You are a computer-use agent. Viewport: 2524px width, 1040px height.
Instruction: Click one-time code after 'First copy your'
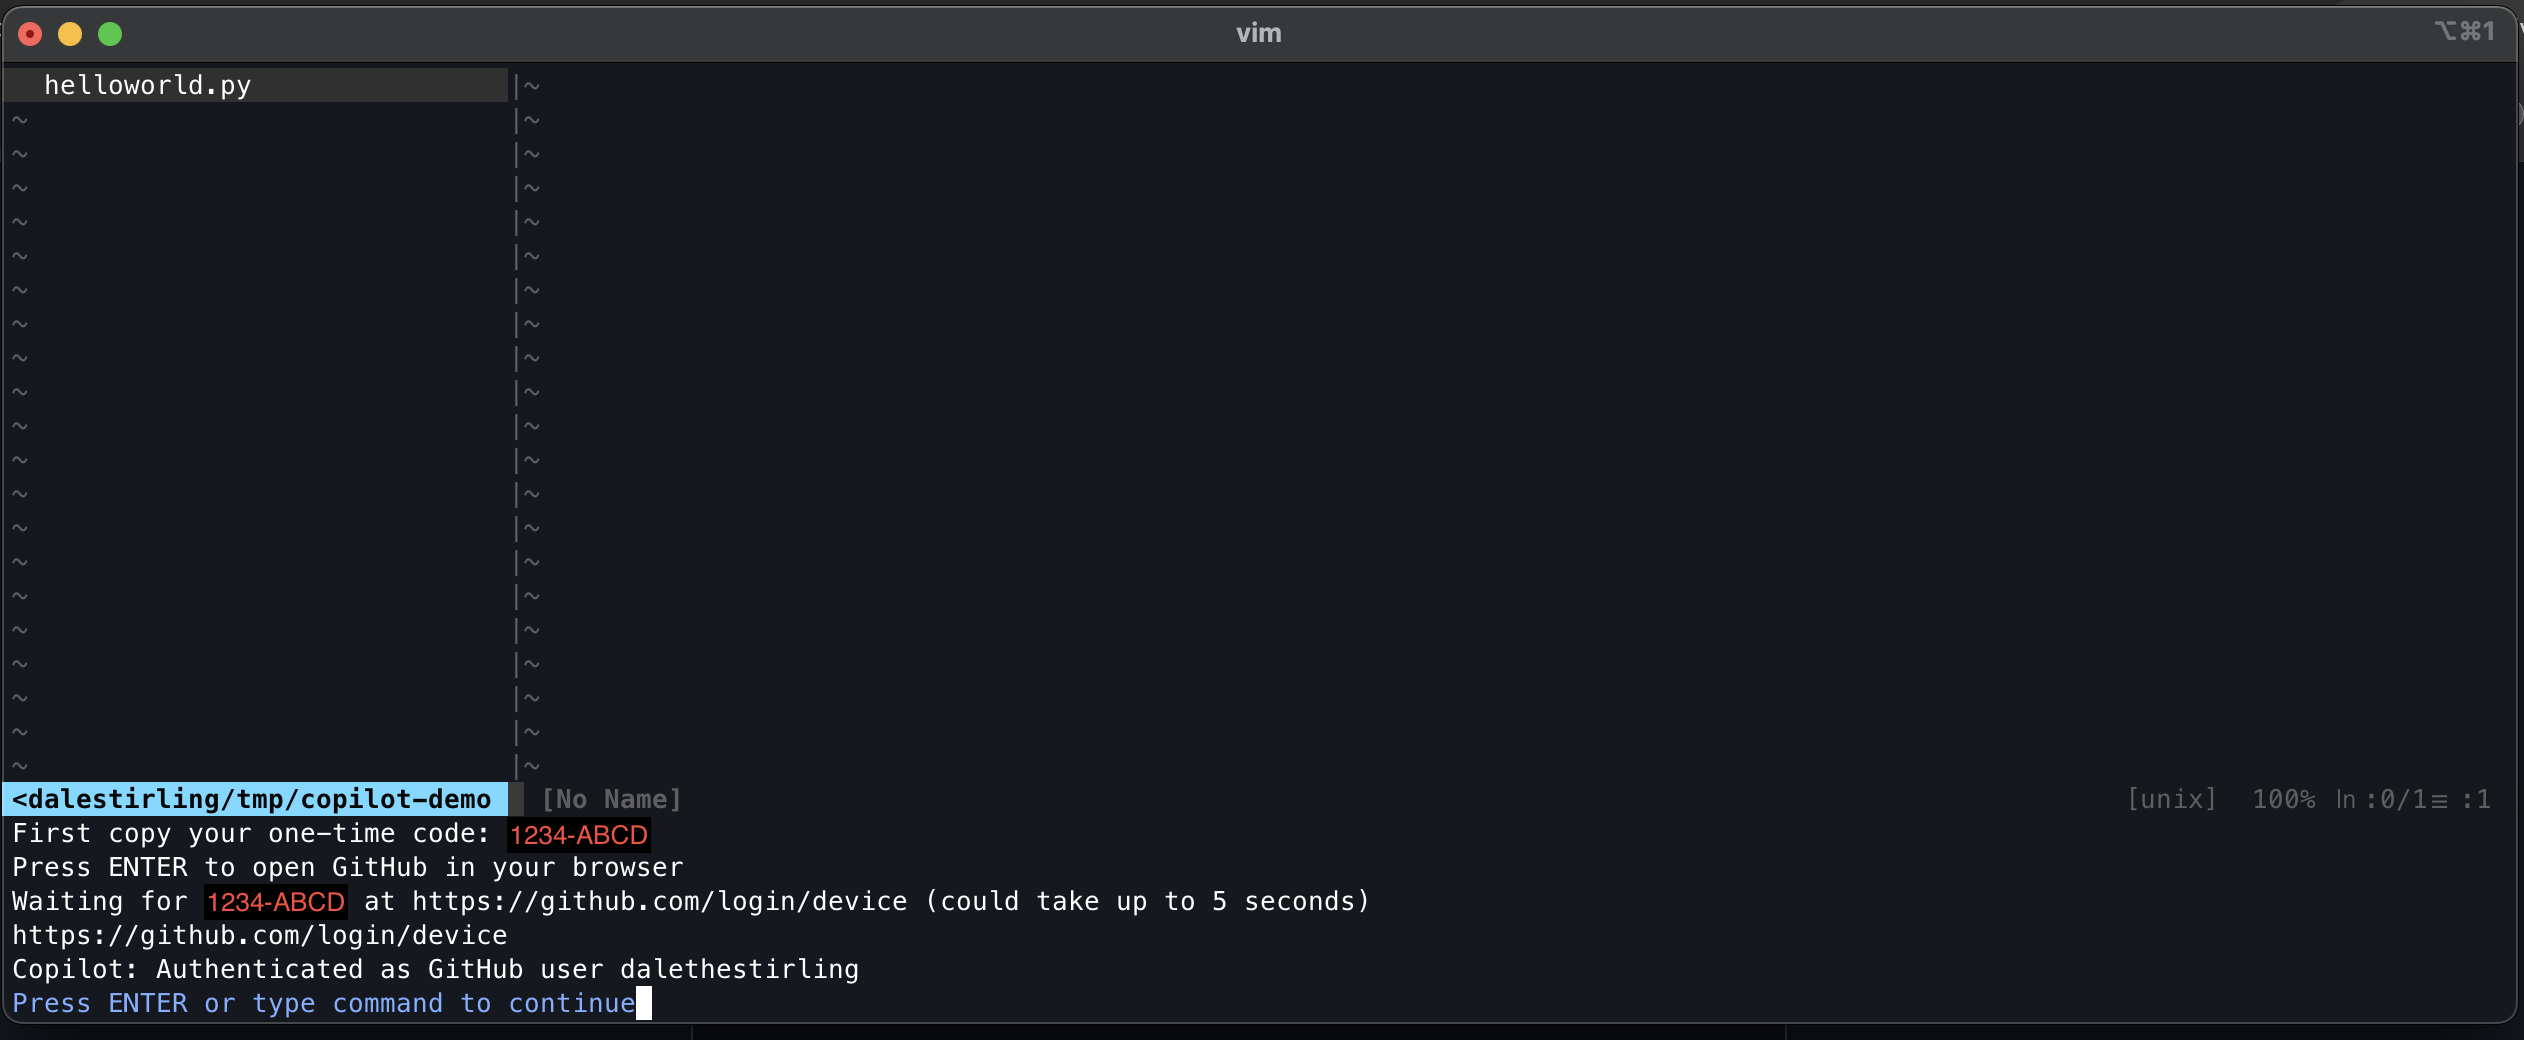(579, 834)
